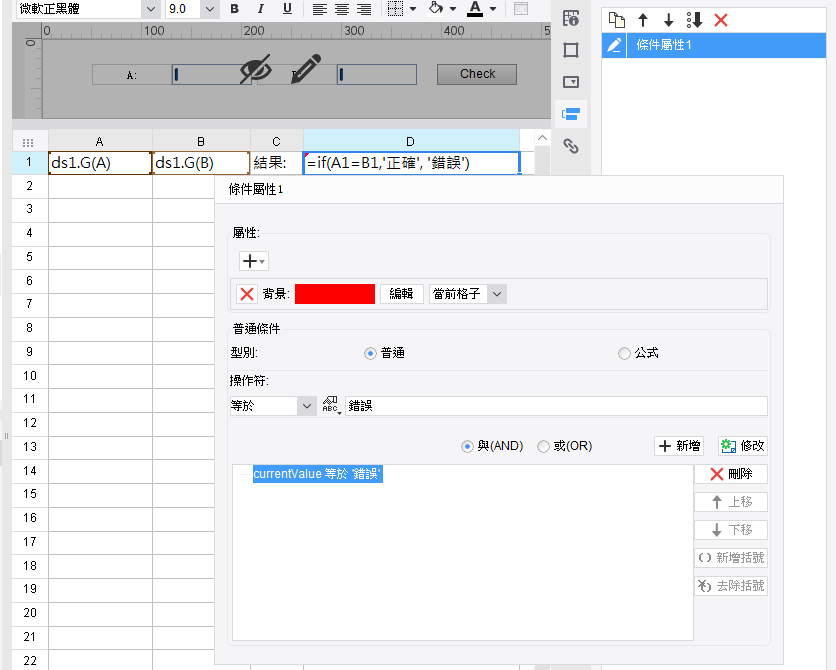Select the 普通 condition type

[371, 353]
